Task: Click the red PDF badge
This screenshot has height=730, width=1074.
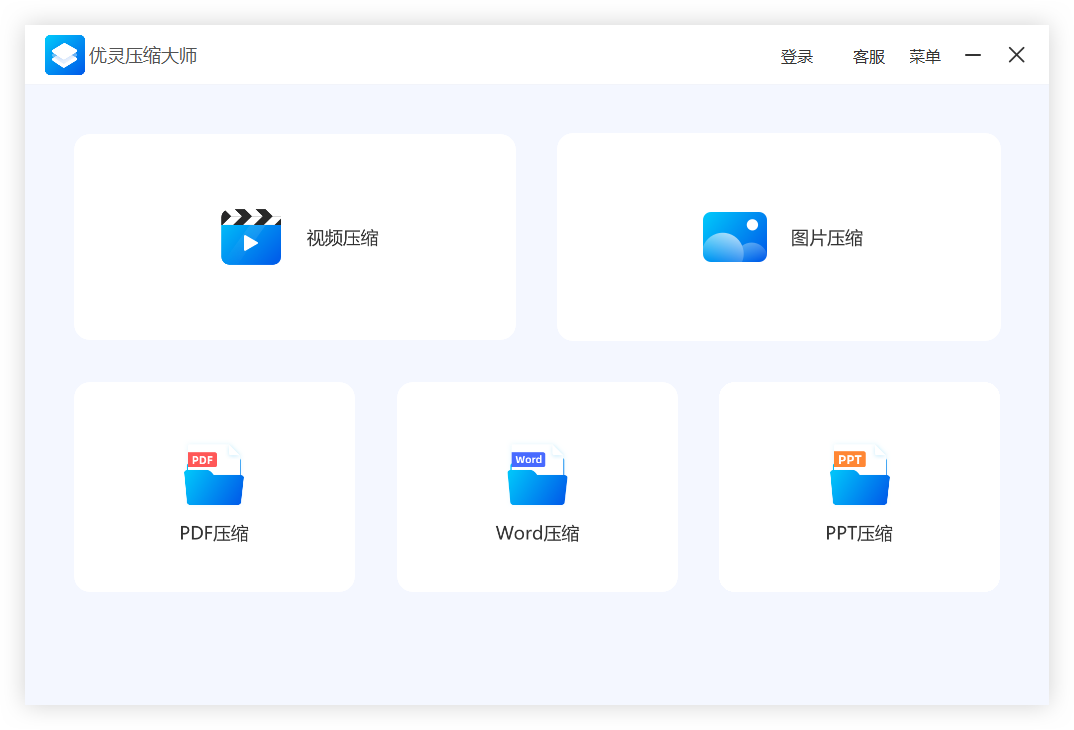Action: click(203, 460)
